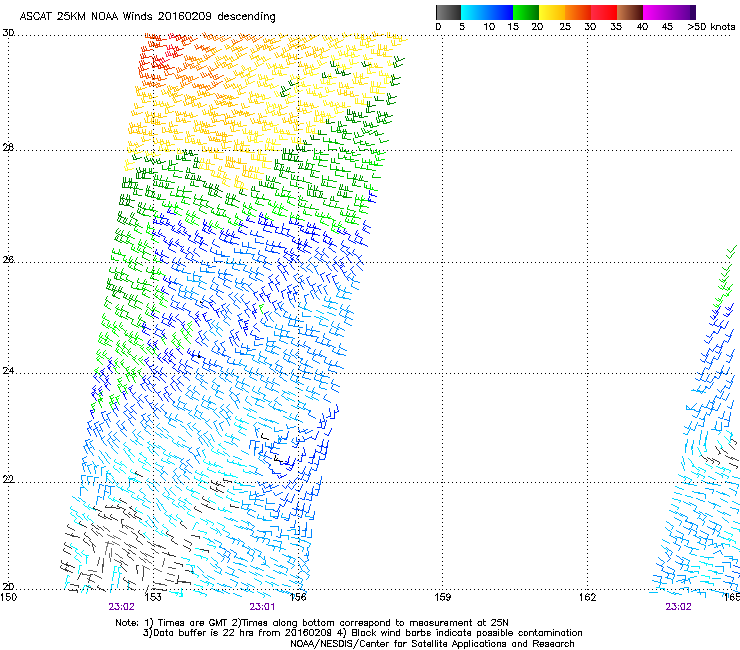Click the "25" label under the color scale
Image resolution: width=740 pixels, height=650 pixels.
565,27
